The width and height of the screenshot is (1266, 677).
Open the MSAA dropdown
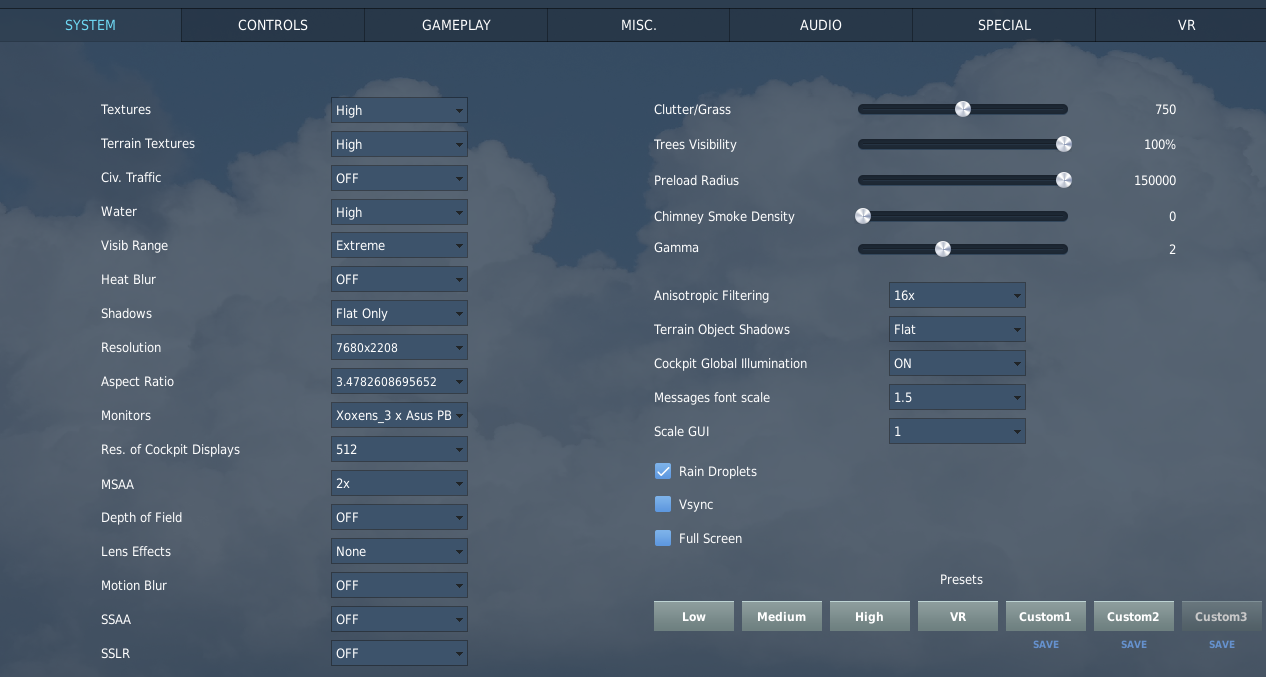point(399,484)
